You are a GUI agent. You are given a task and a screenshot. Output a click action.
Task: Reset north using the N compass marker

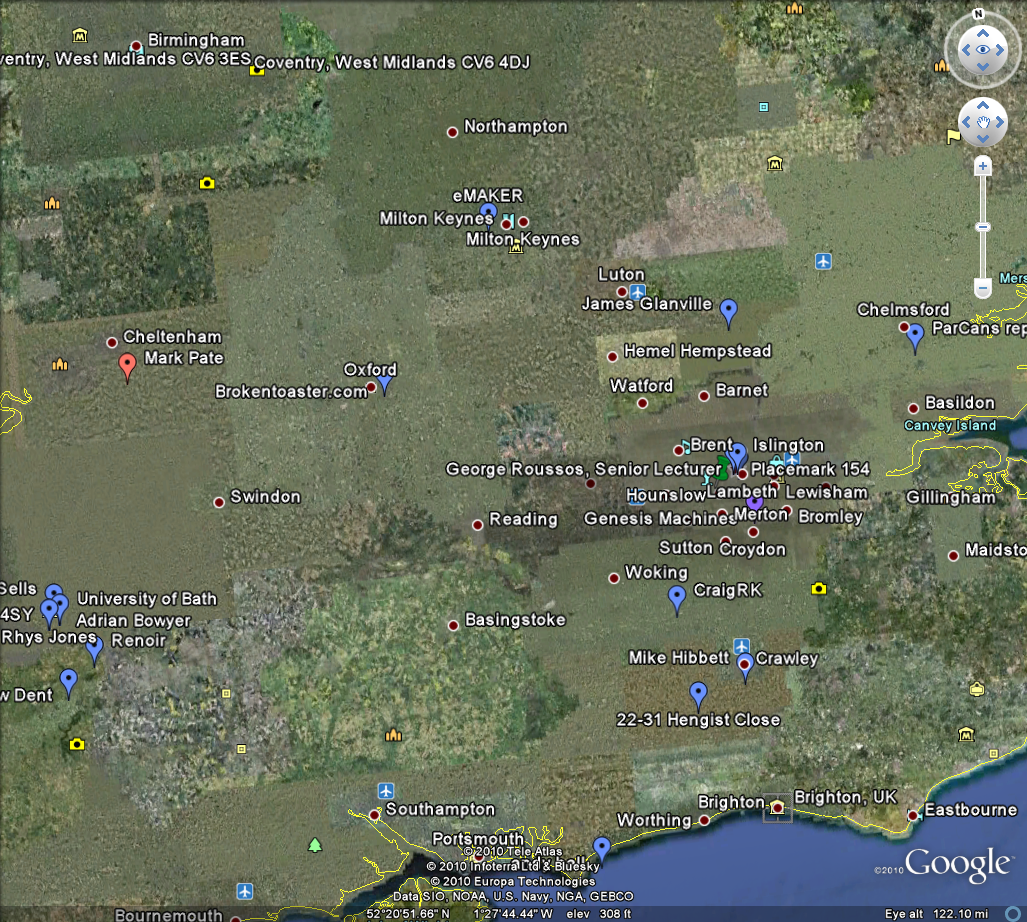979,14
